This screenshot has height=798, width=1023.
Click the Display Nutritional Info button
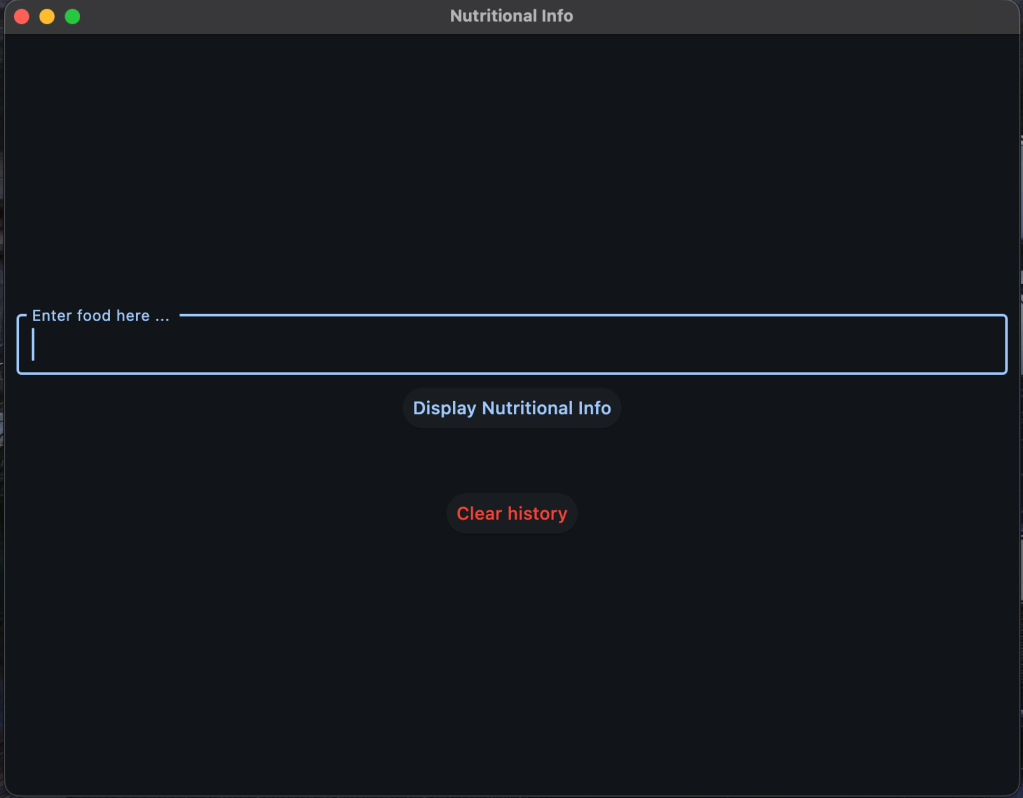coord(511,408)
